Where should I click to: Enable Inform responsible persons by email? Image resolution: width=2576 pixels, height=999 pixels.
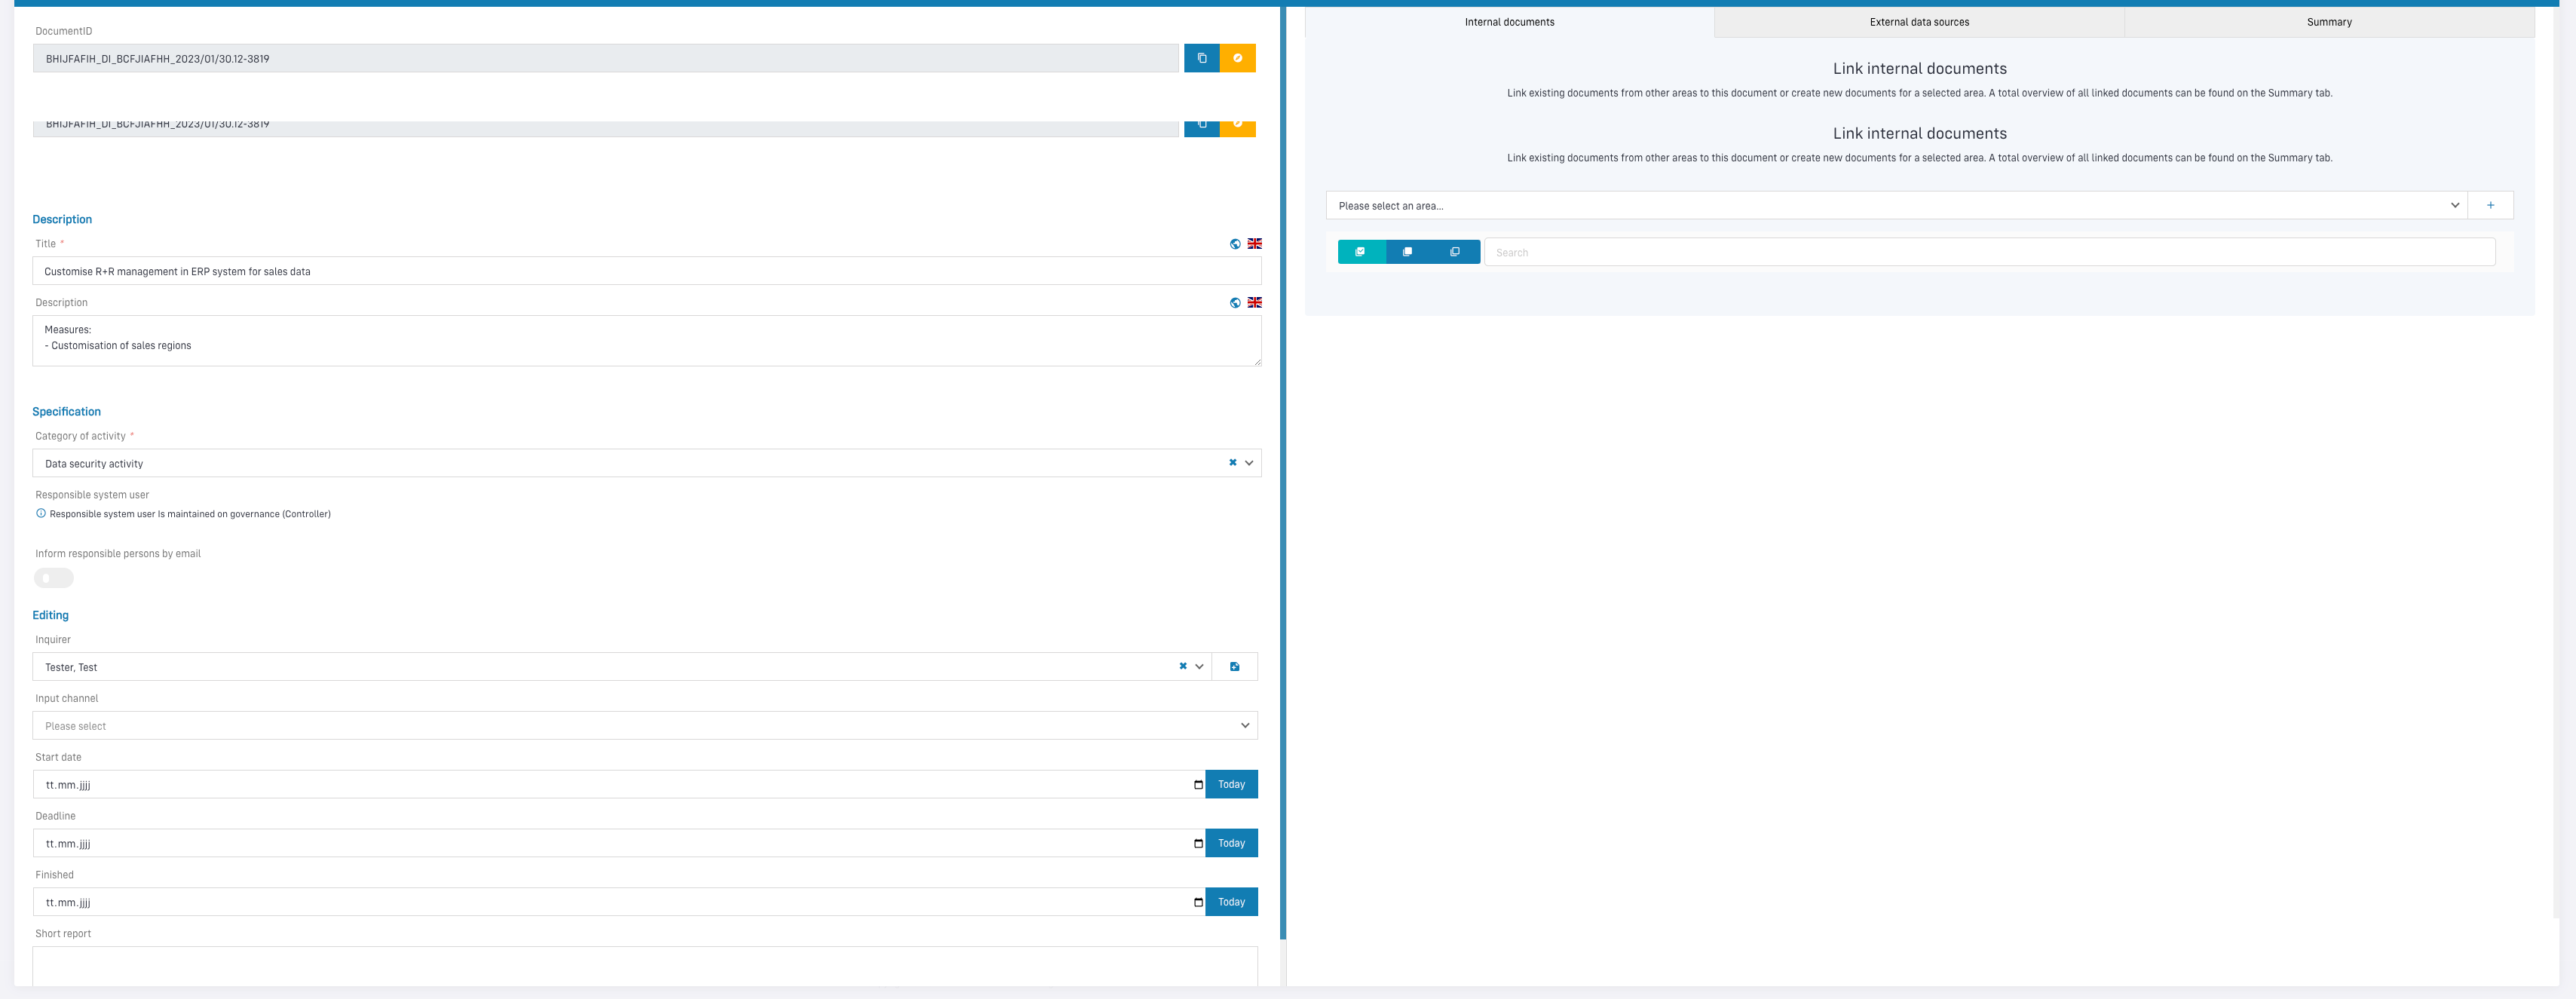54,578
